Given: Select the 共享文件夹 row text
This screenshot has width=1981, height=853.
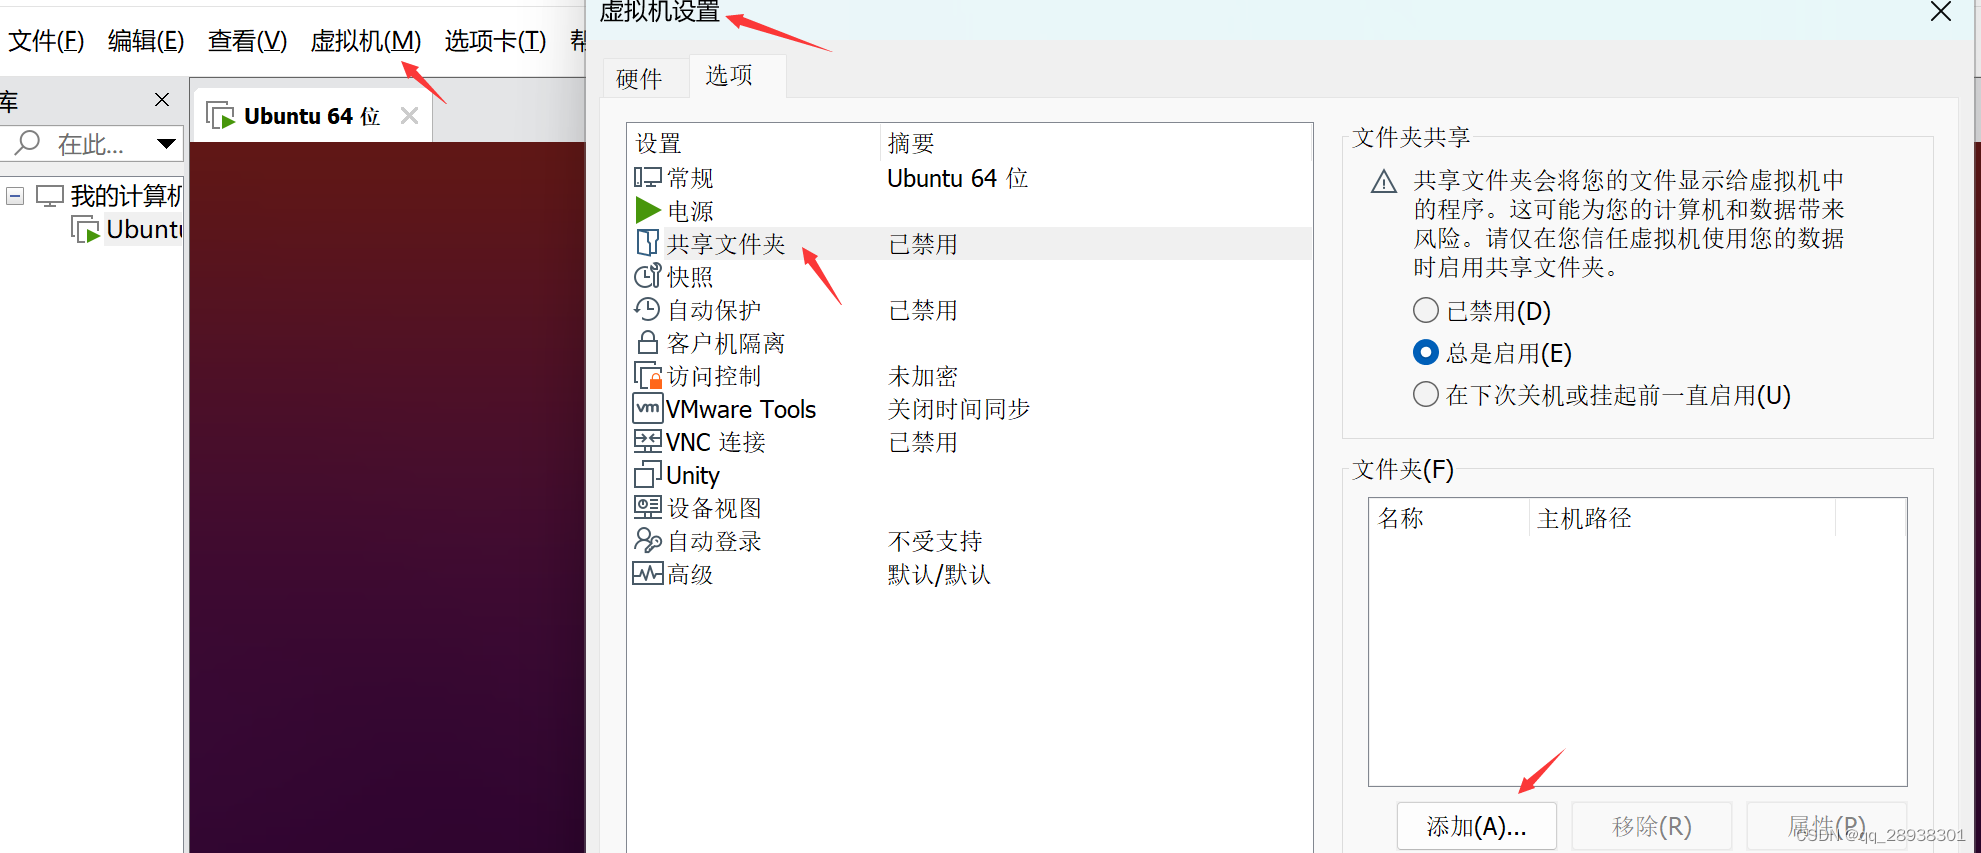Looking at the screenshot, I should (726, 244).
